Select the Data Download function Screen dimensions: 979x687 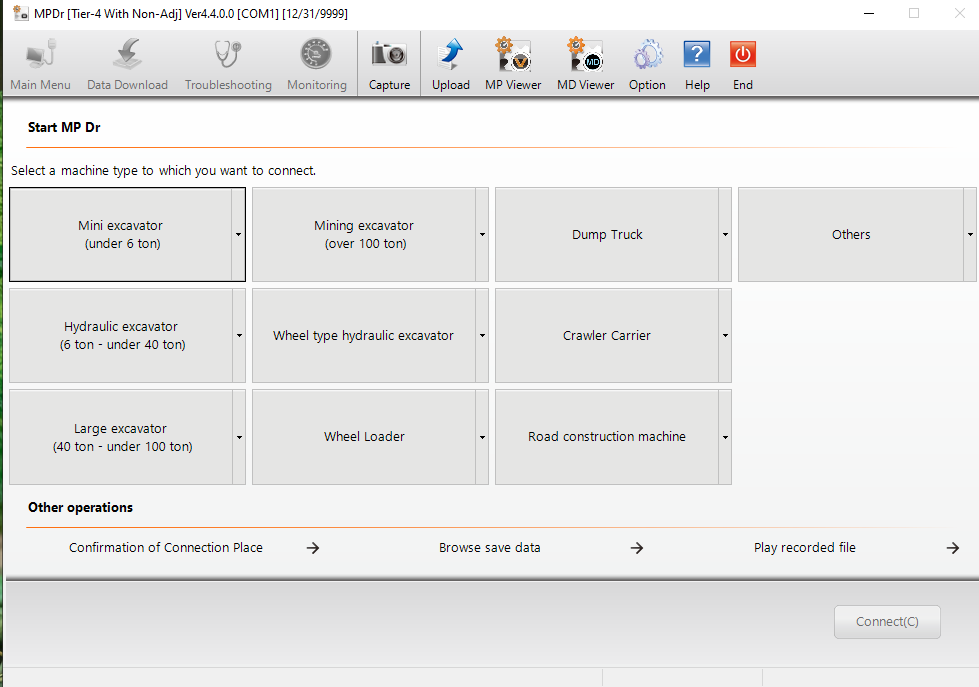pos(127,62)
